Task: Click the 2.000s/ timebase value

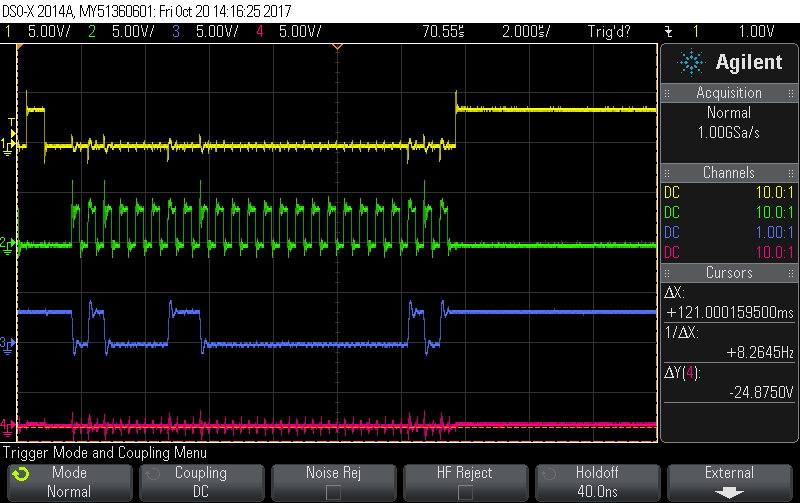Action: coord(526,32)
